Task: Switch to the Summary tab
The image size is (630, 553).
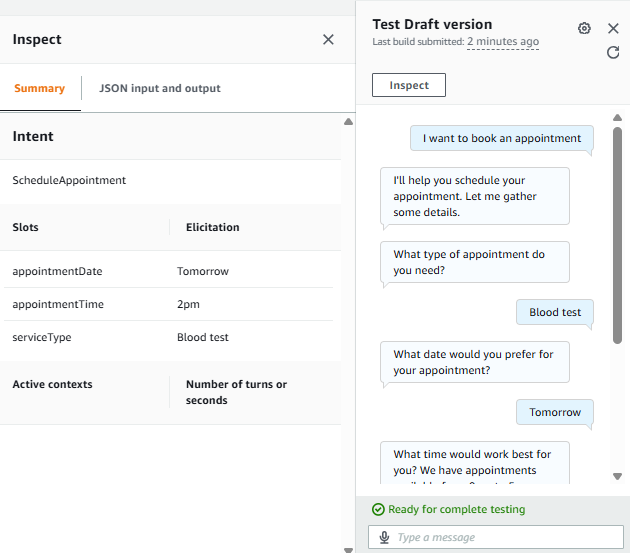Action: point(39,88)
